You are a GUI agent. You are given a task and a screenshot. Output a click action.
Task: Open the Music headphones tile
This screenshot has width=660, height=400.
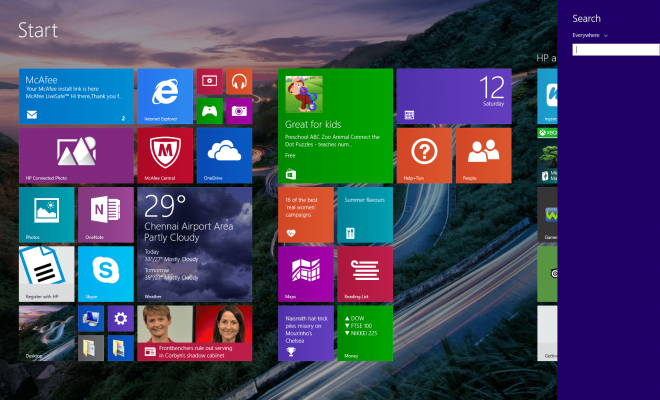tap(239, 82)
